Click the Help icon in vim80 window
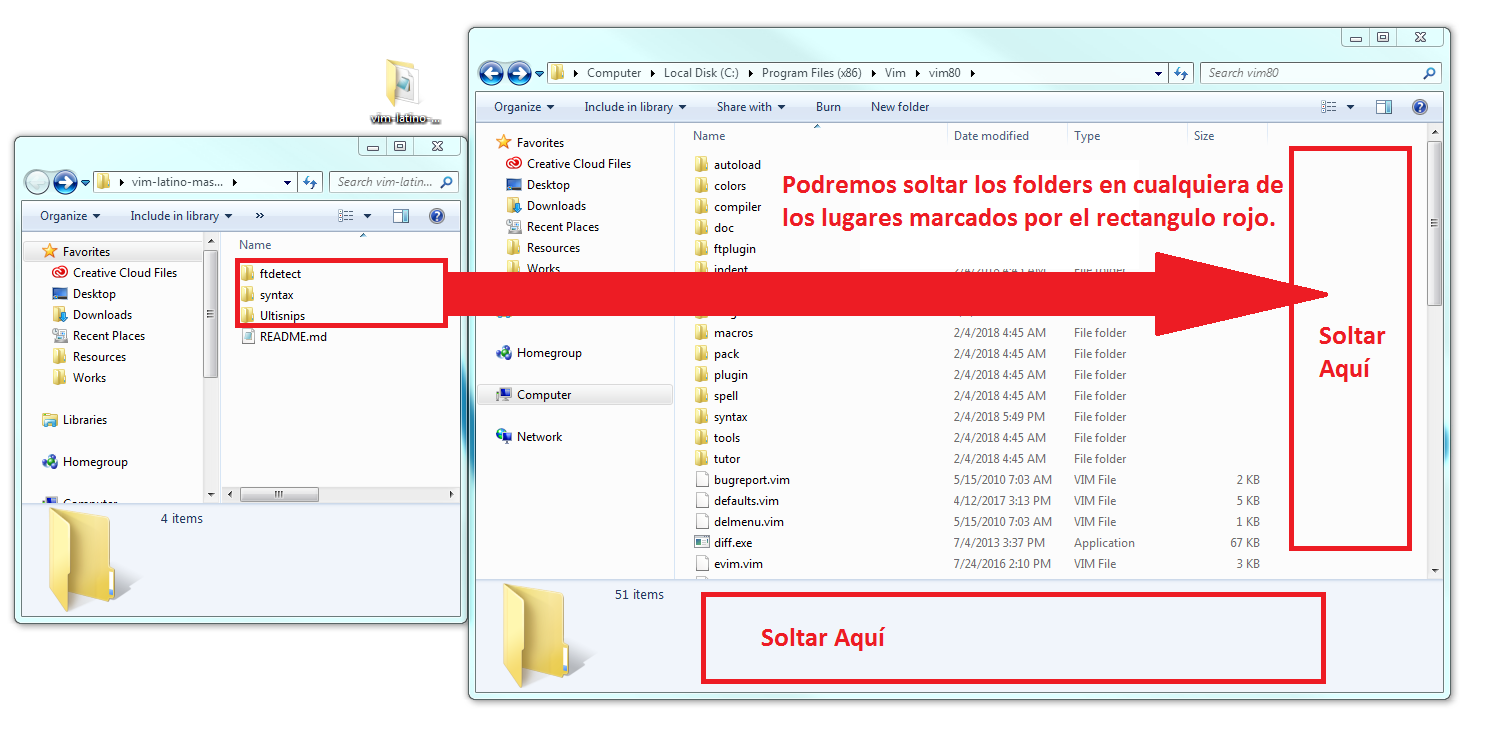This screenshot has width=1489, height=746. (x=1419, y=107)
